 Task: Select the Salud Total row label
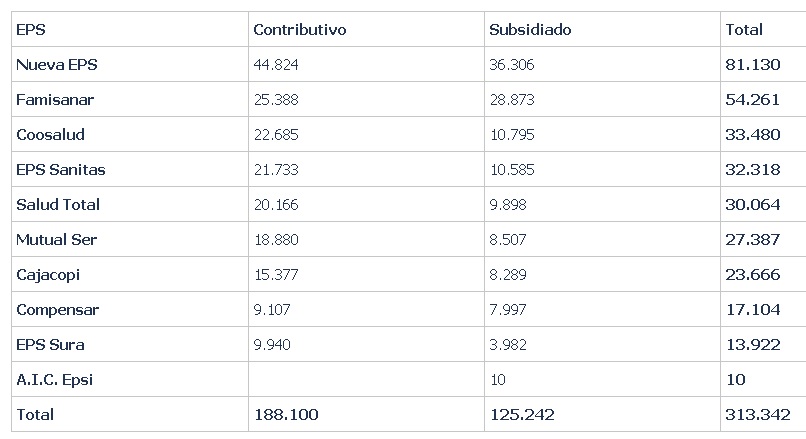coord(57,205)
